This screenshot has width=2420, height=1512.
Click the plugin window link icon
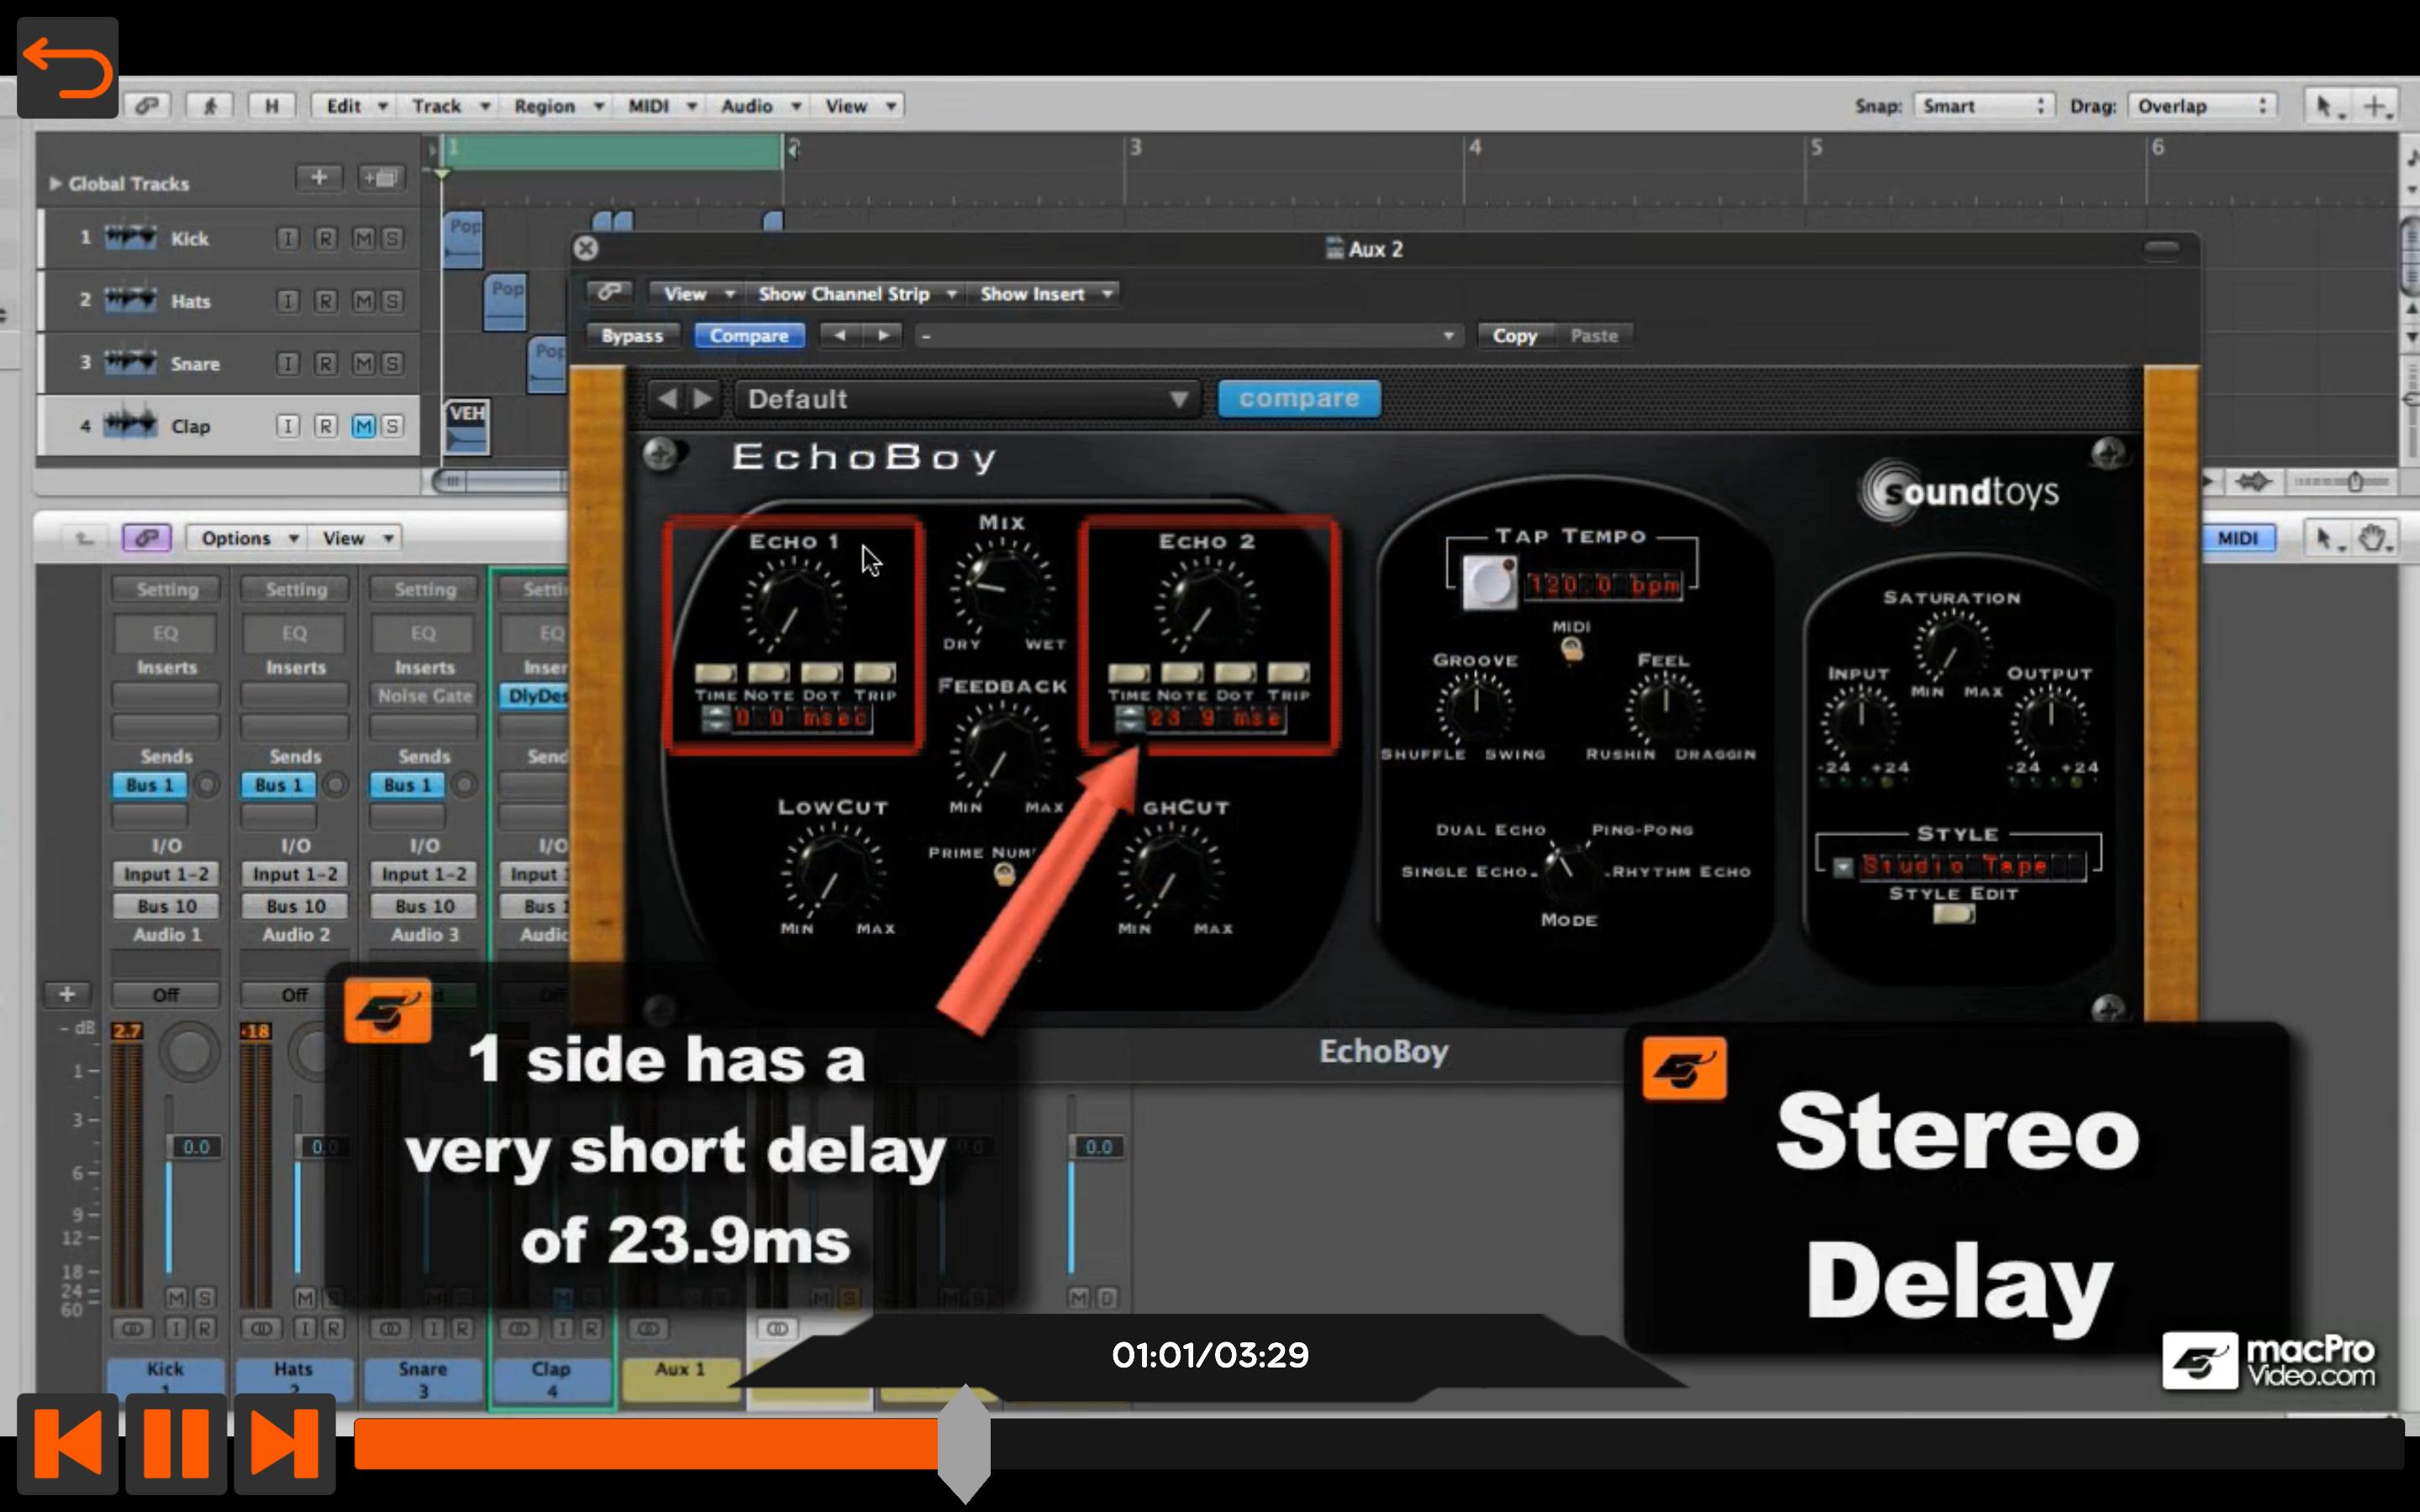[609, 292]
